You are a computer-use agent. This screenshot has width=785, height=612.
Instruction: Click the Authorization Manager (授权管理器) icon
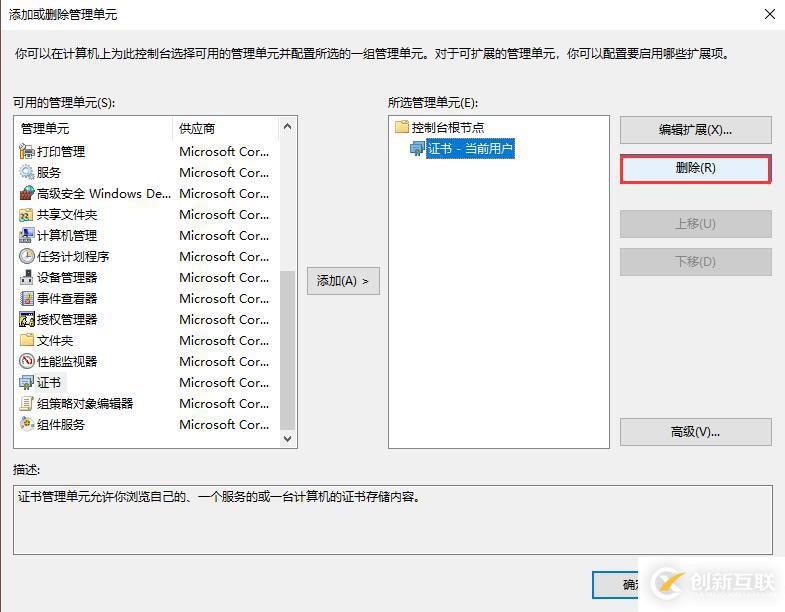pos(26,320)
